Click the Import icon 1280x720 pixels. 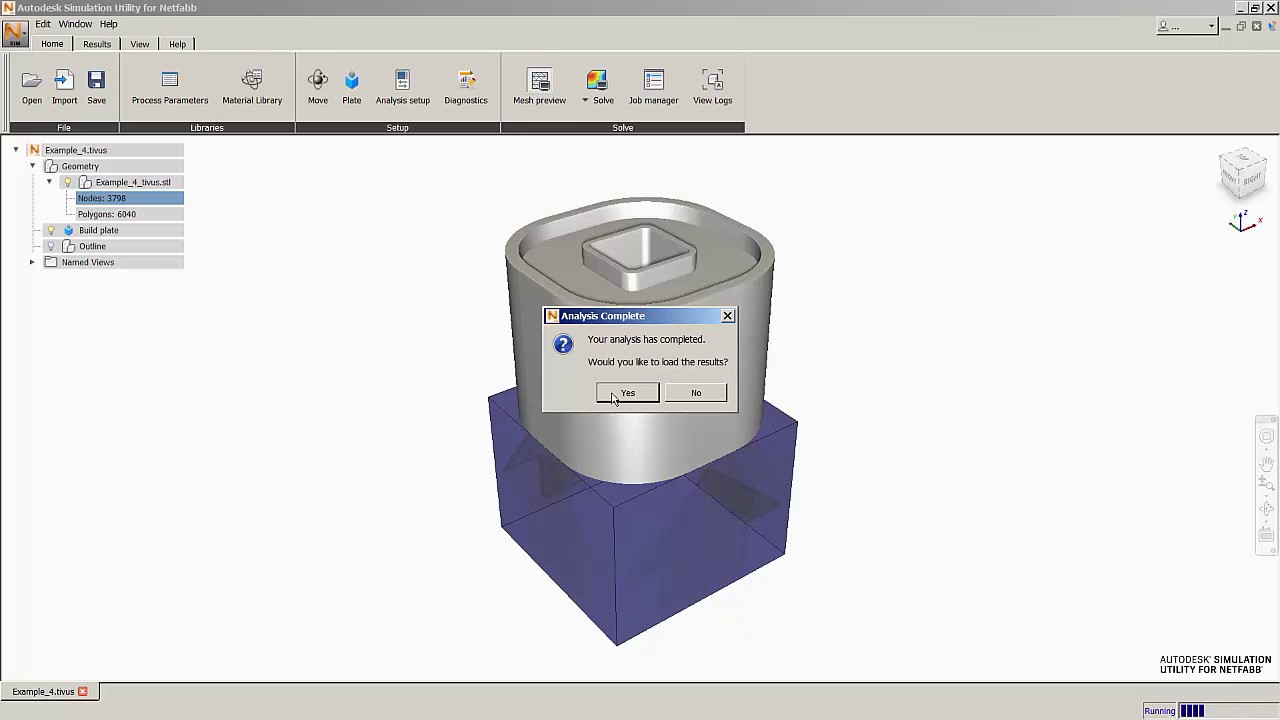click(64, 80)
